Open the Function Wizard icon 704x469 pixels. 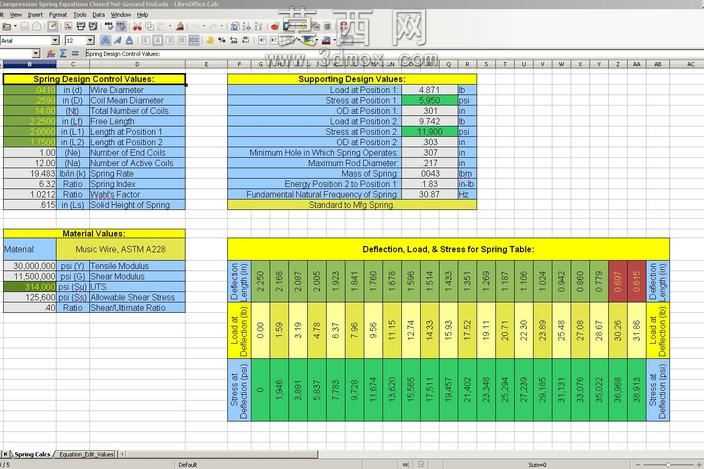tap(51, 53)
